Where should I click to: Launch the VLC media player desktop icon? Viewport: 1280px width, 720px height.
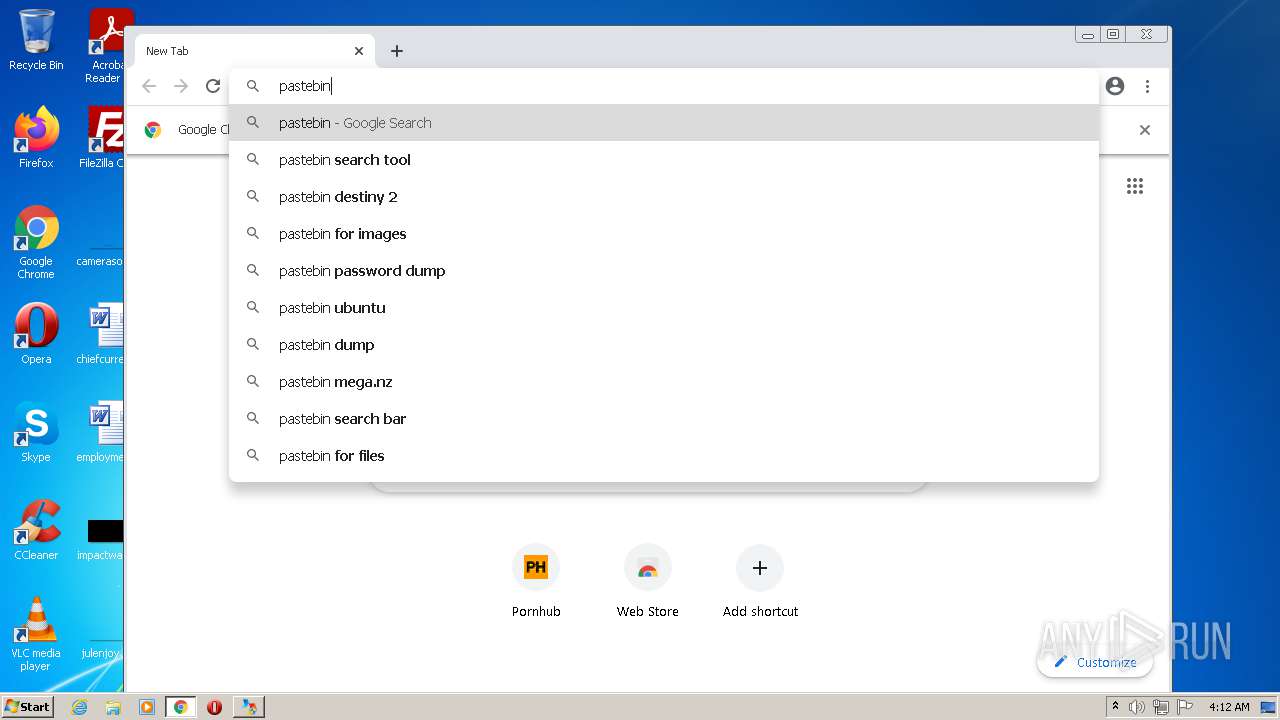[36, 634]
